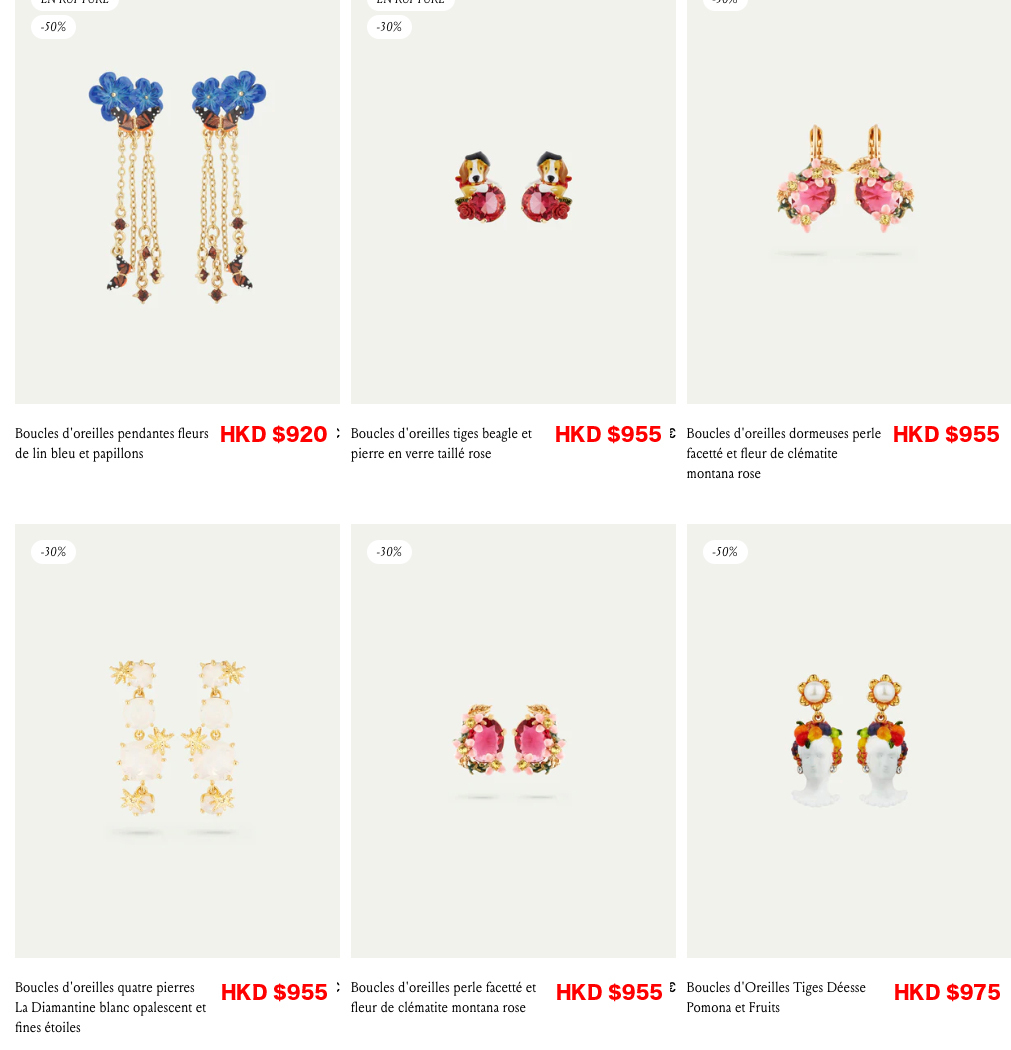The height and width of the screenshot is (1050, 1011).
Task: Click the -50% badge on blue flower earrings
Action: click(54, 27)
